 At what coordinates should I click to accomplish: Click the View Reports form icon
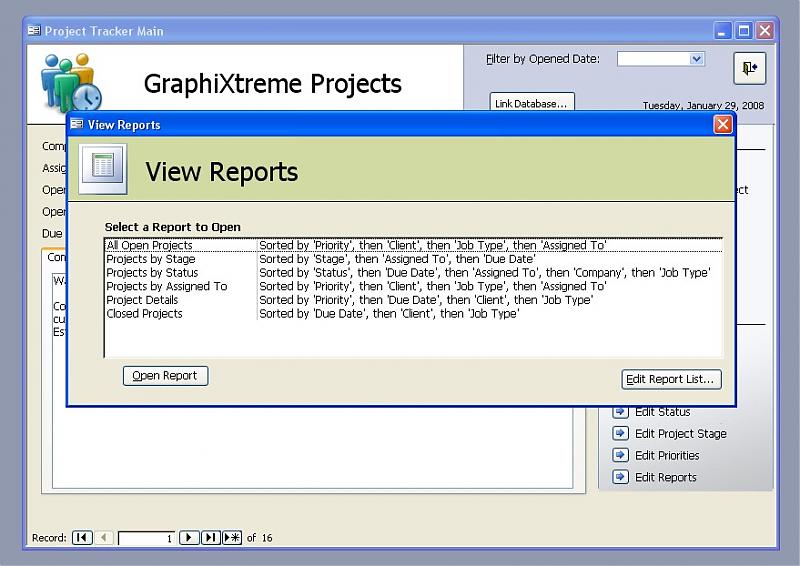pos(103,169)
